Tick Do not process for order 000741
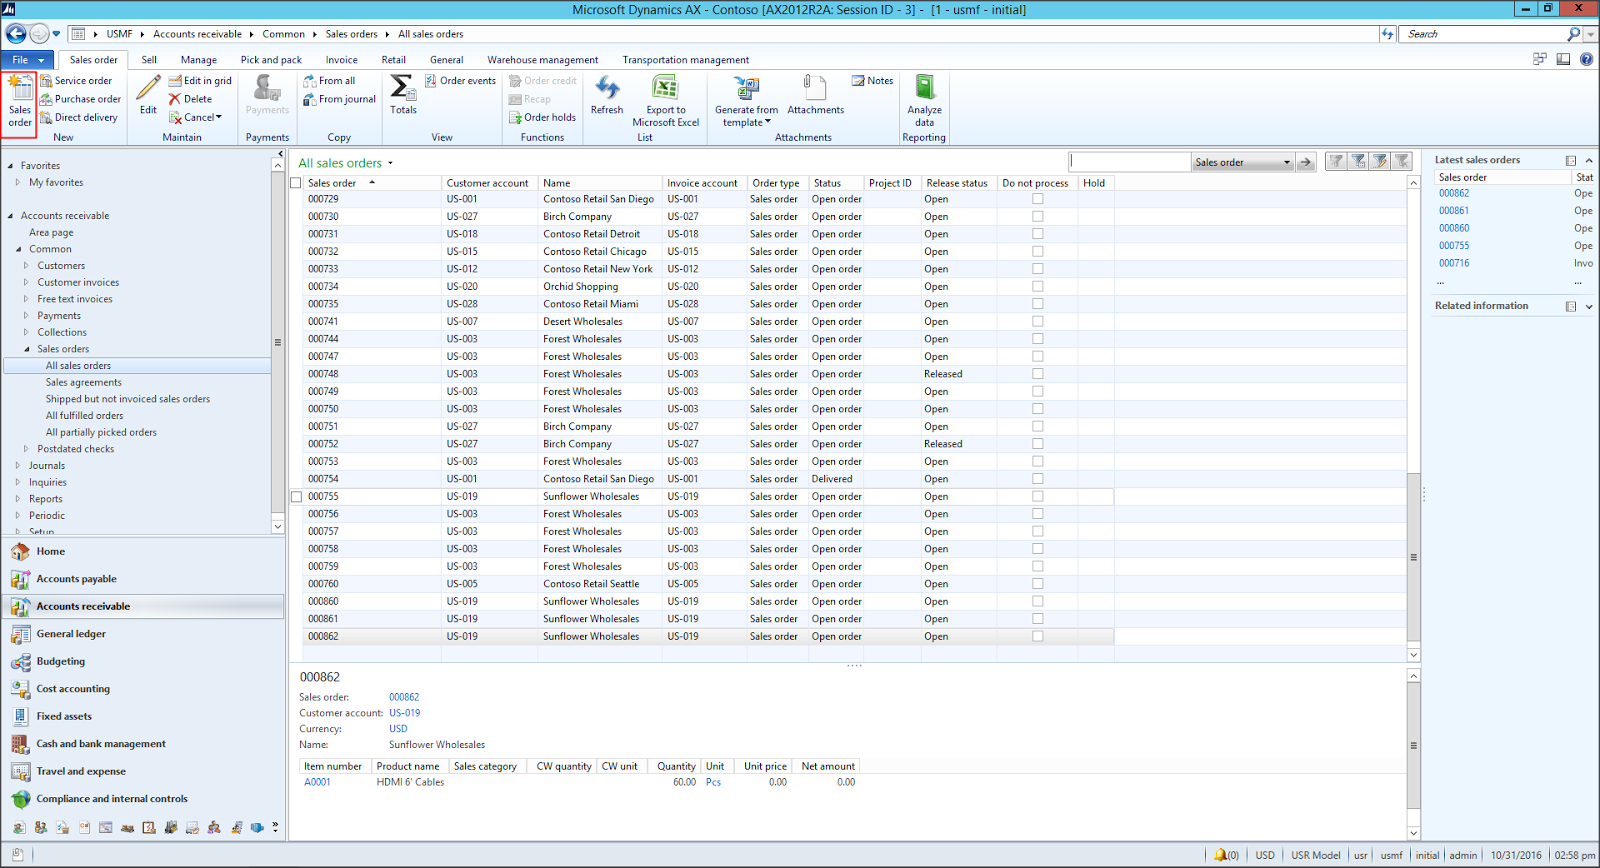Screen dimensions: 1600x868 (x=1037, y=321)
